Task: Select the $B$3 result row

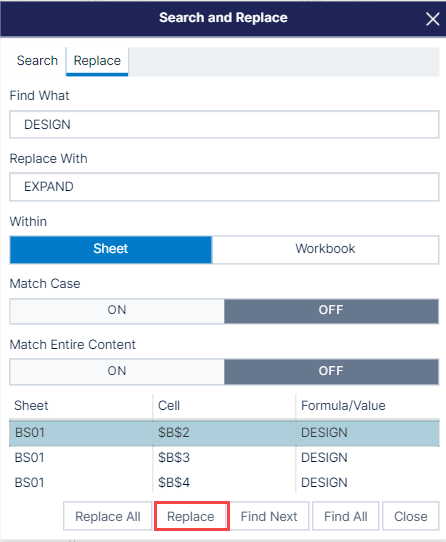Action: [x=224, y=458]
